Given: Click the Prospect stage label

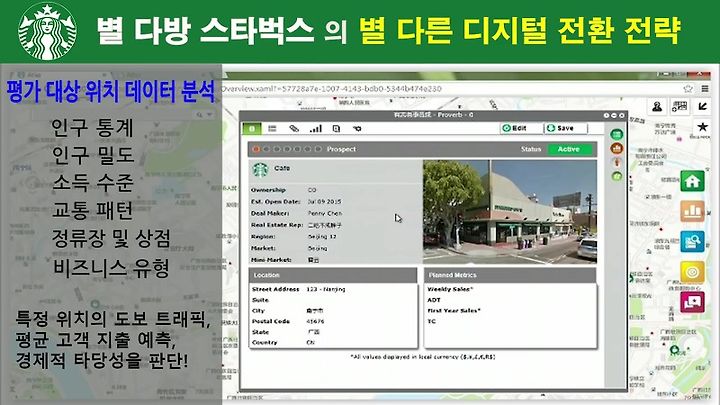Looking at the screenshot, I should 341,149.
